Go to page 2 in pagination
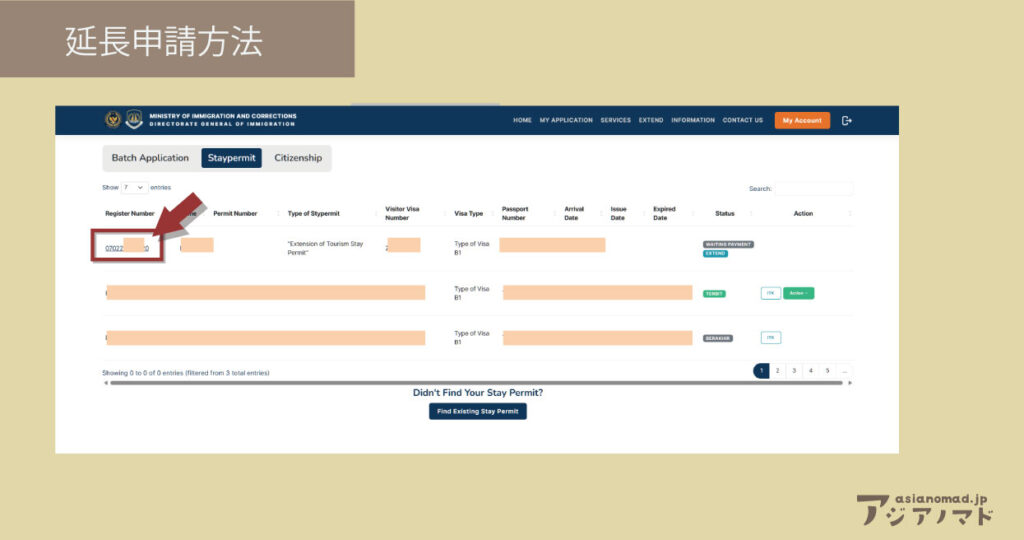This screenshot has width=1024, height=540. pyautogui.click(x=778, y=371)
